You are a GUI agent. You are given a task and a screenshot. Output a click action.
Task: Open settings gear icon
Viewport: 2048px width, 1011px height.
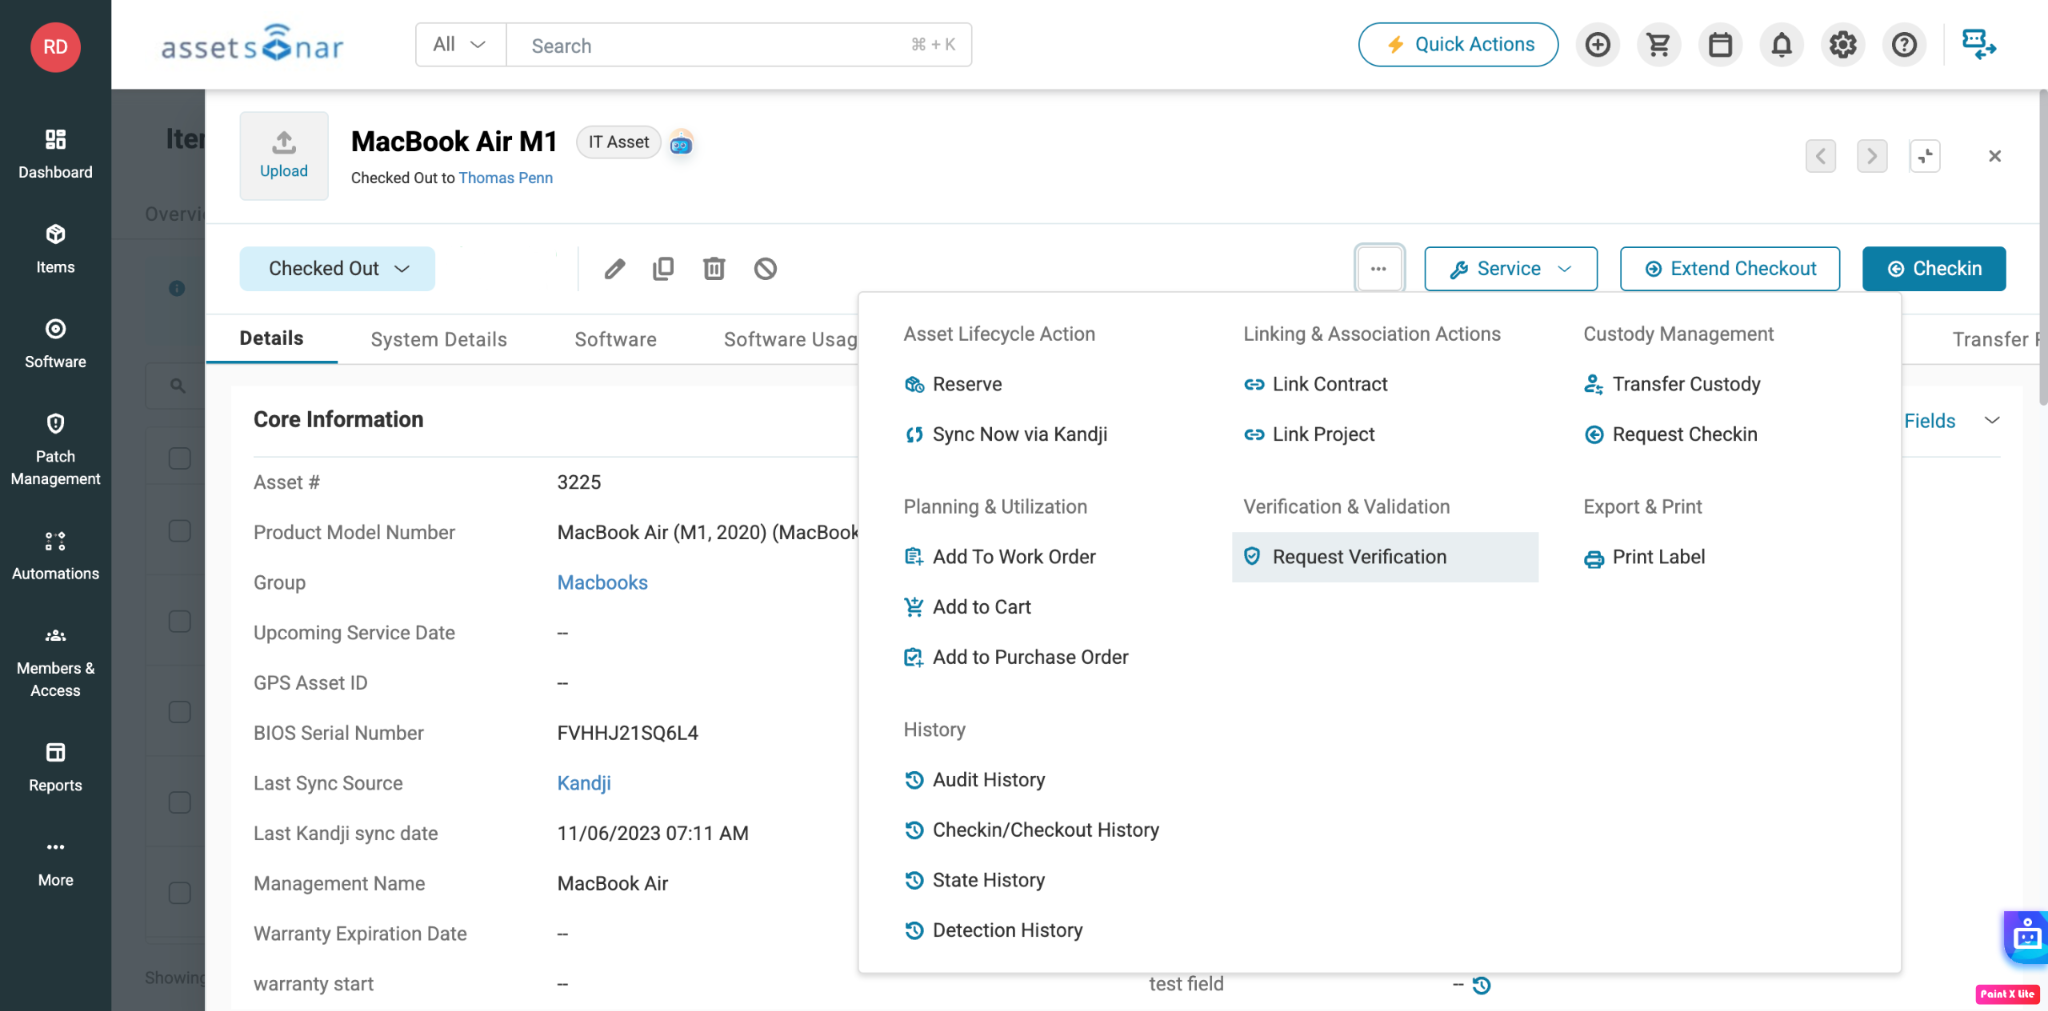pos(1843,45)
